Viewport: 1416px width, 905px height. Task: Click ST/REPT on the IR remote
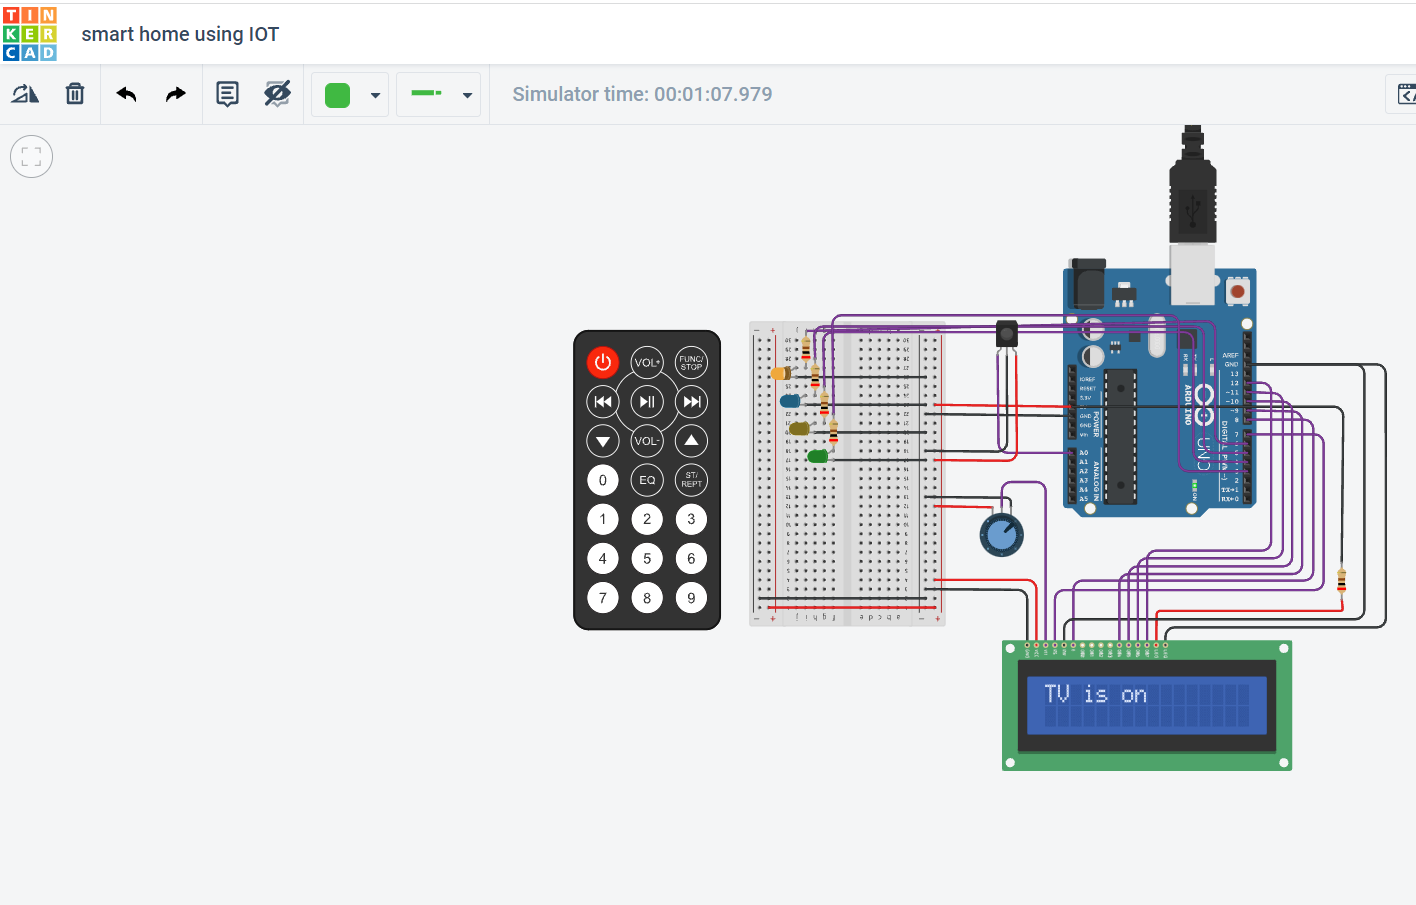point(691,480)
